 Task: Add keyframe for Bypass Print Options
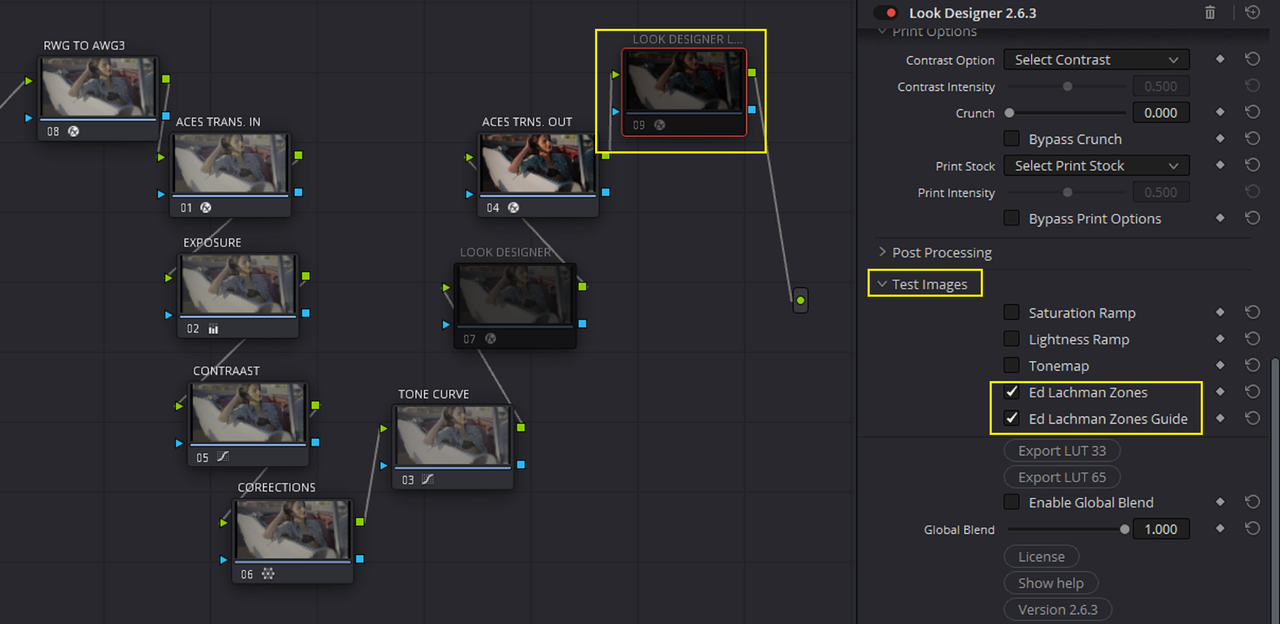coord(1220,218)
